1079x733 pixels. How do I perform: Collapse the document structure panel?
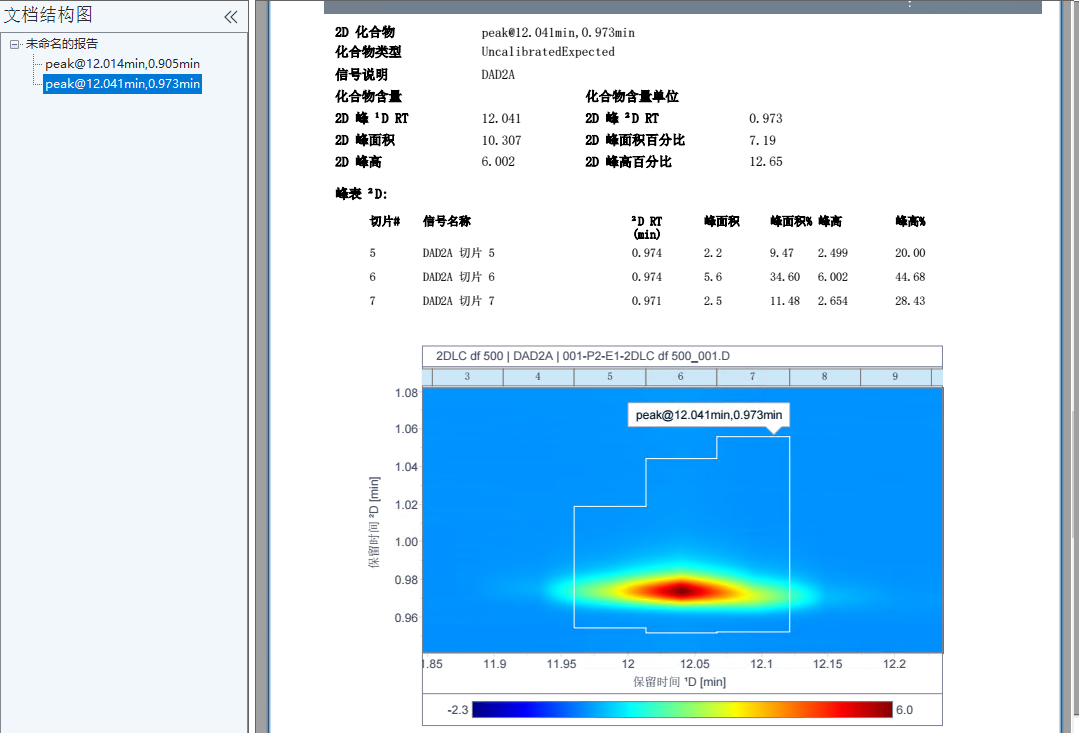[x=231, y=17]
